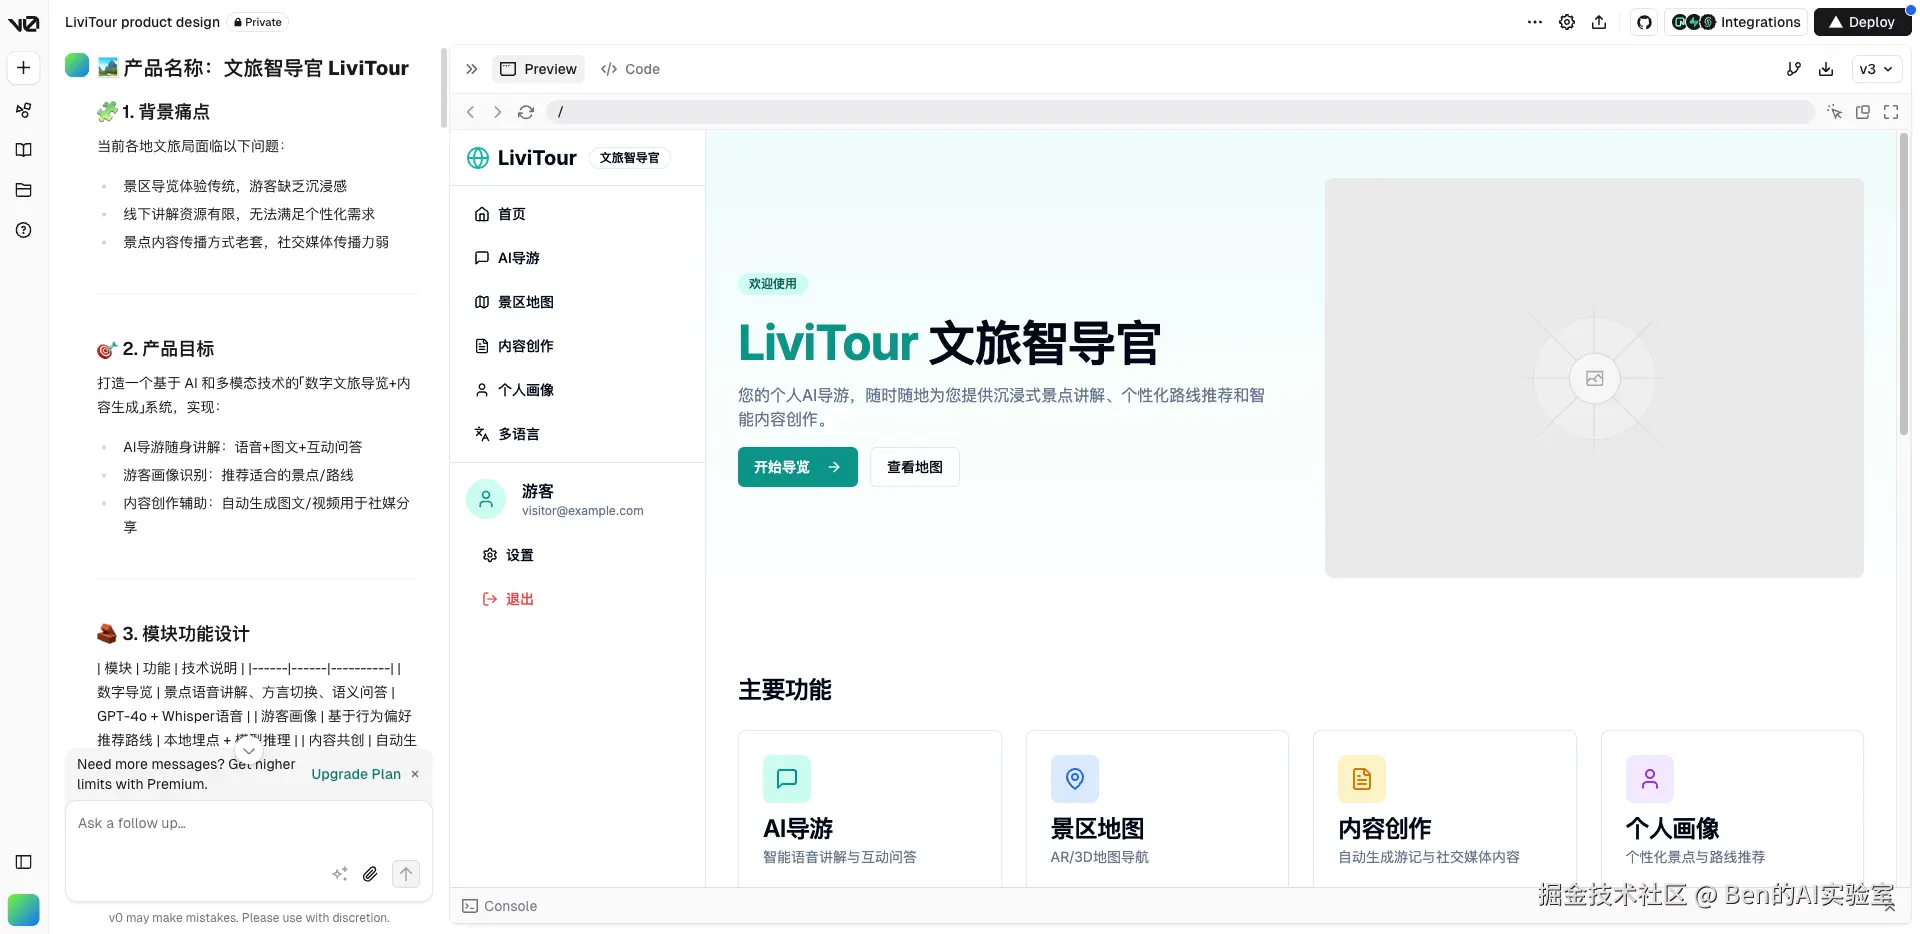Click the scroll-down chevron in chat
This screenshot has width=1920, height=934.
pyautogui.click(x=249, y=750)
